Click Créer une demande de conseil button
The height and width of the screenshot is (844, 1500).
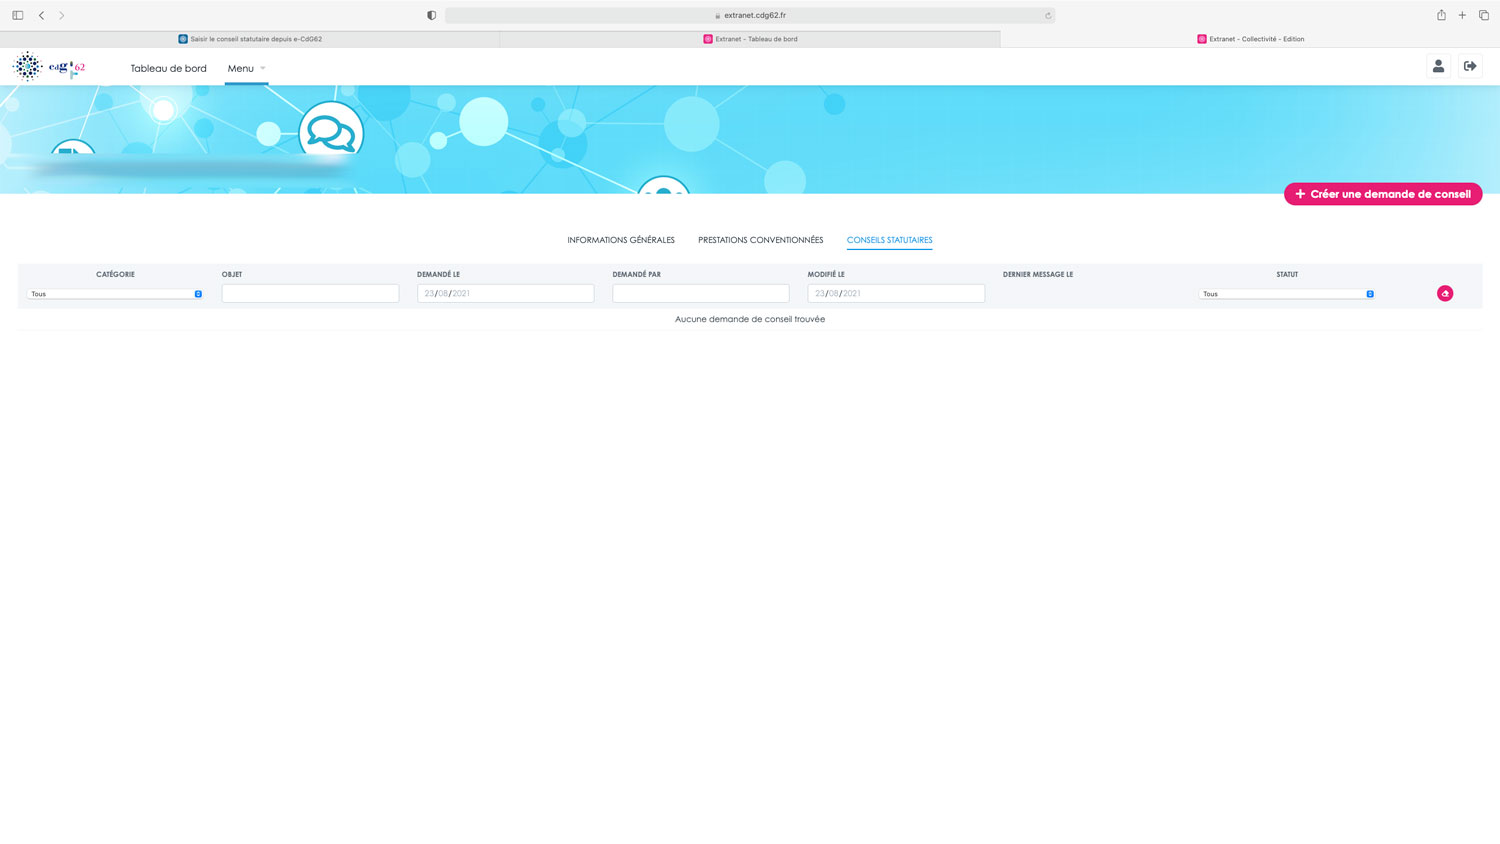click(1382, 194)
